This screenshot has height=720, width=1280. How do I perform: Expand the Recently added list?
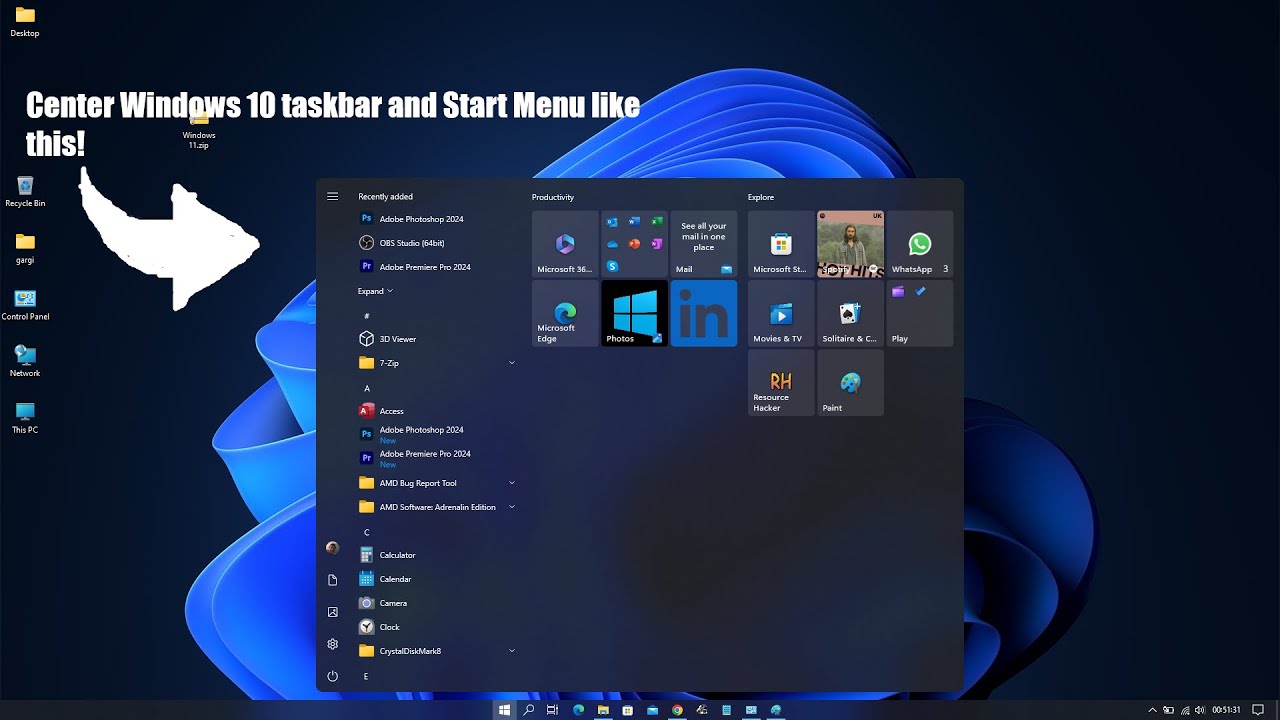coord(375,291)
